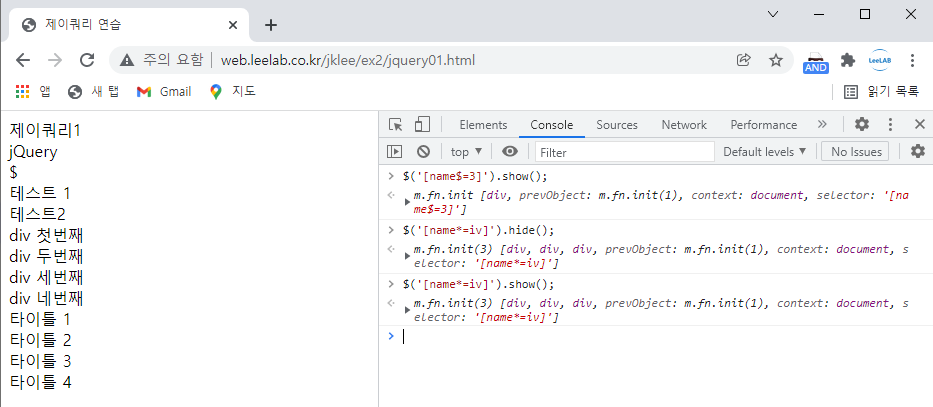This screenshot has width=933, height=407.
Task: Clear console with the ban icon
Action: (423, 152)
